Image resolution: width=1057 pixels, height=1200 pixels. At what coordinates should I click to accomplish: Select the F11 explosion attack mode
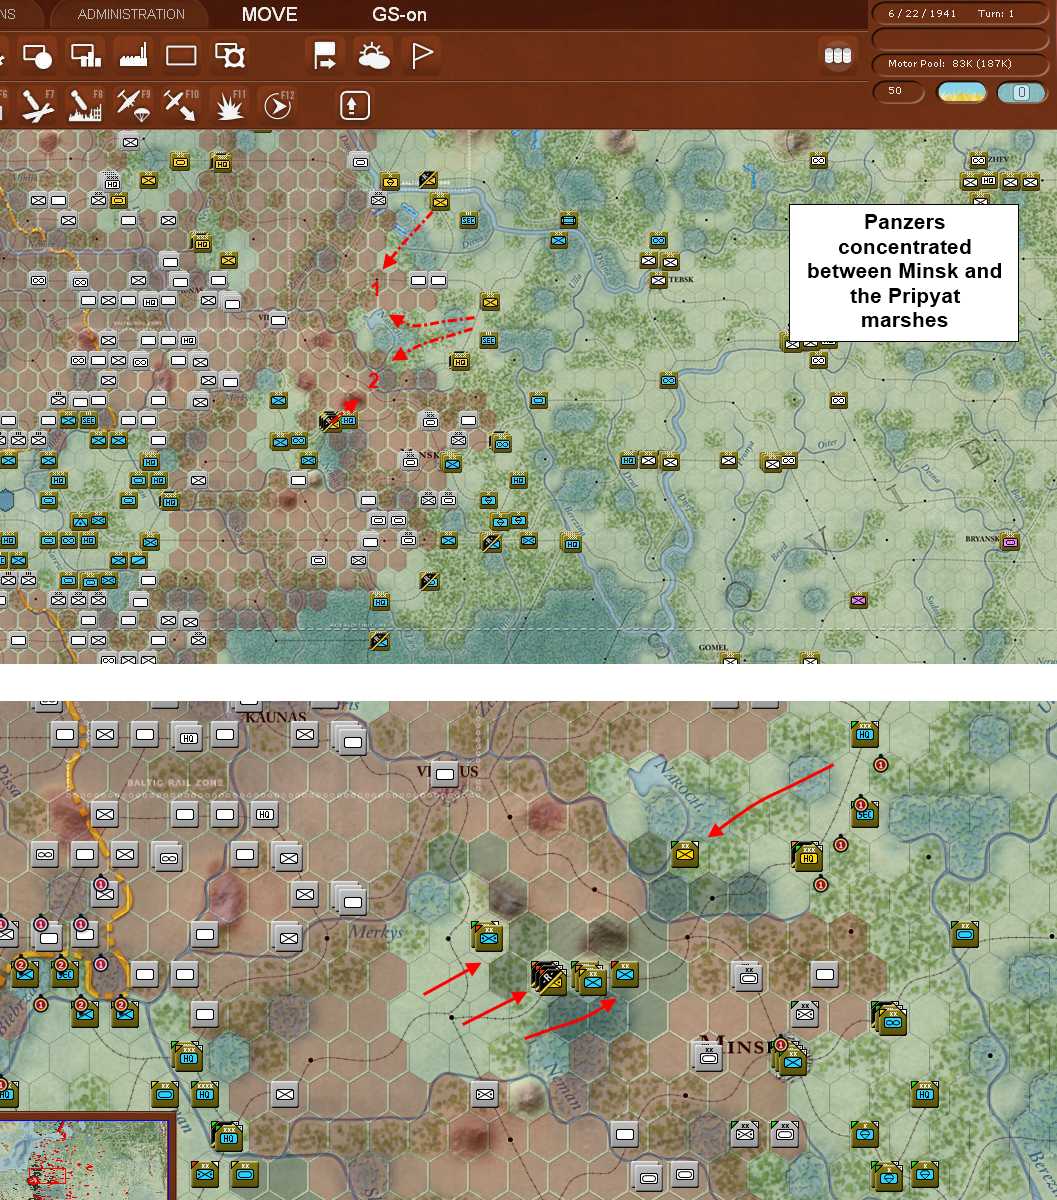click(229, 105)
